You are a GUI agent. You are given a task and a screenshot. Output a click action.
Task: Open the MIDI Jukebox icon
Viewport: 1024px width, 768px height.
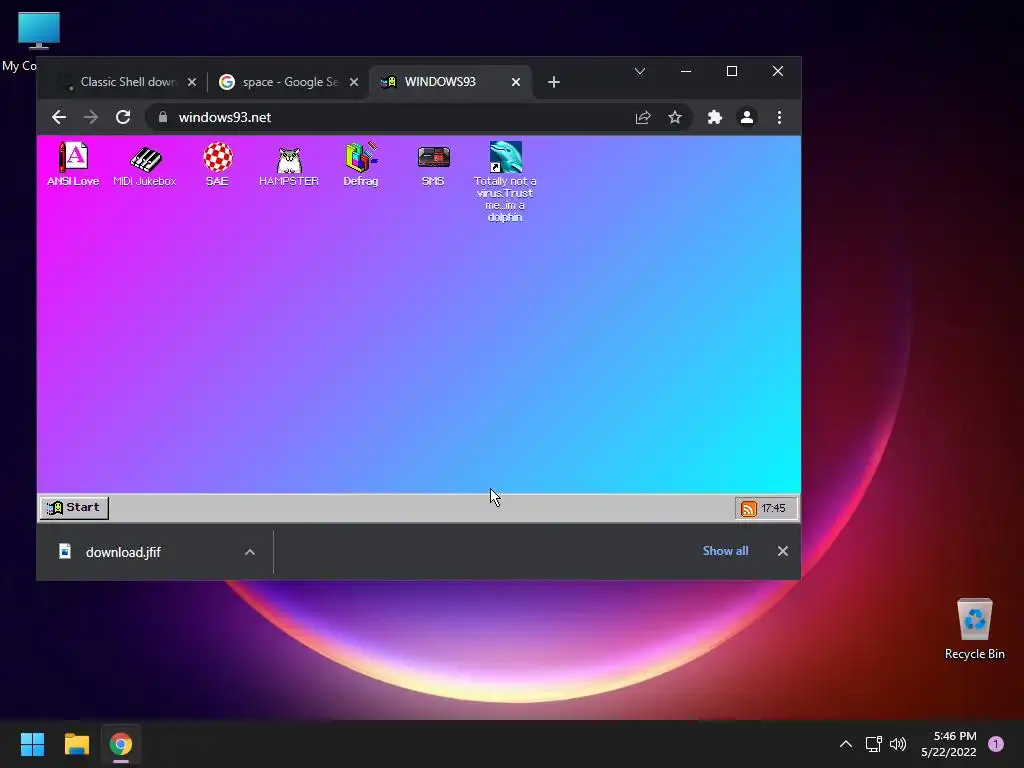pos(144,165)
